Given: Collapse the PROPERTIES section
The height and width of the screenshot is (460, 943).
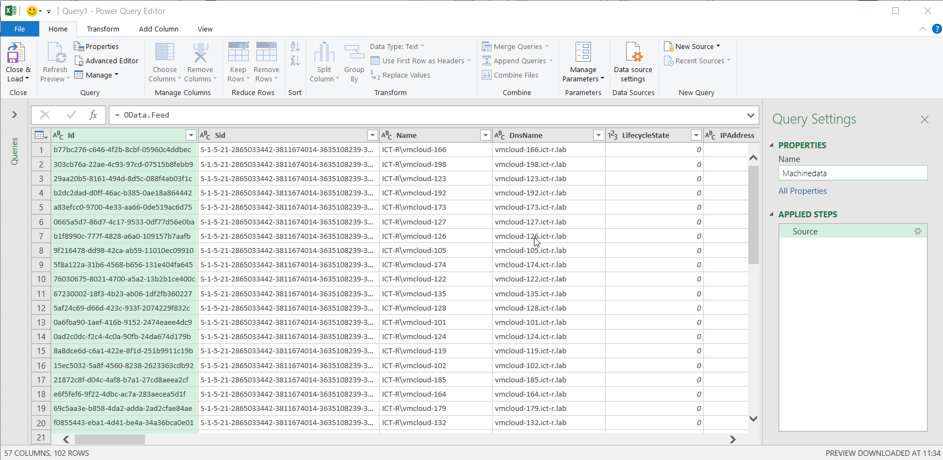Looking at the screenshot, I should [771, 146].
